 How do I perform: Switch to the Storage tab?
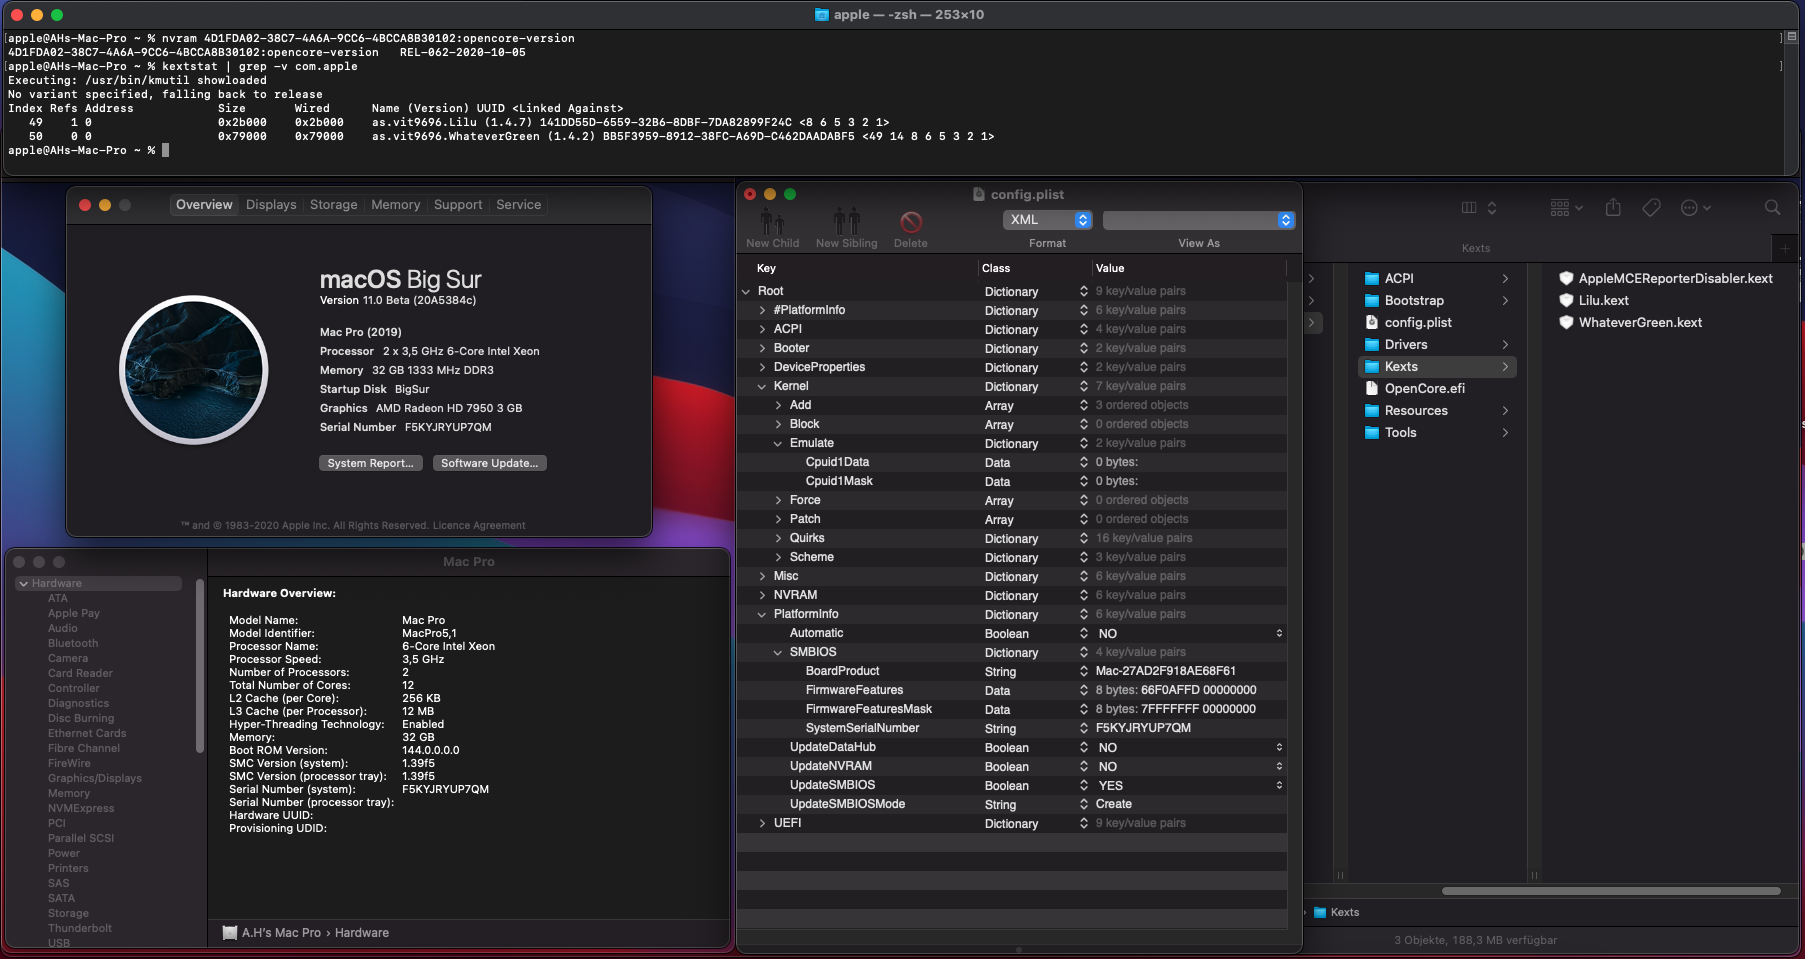pyautogui.click(x=333, y=205)
